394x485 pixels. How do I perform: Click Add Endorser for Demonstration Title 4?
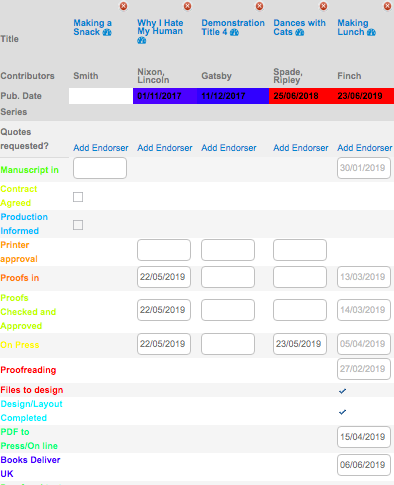coord(229,148)
